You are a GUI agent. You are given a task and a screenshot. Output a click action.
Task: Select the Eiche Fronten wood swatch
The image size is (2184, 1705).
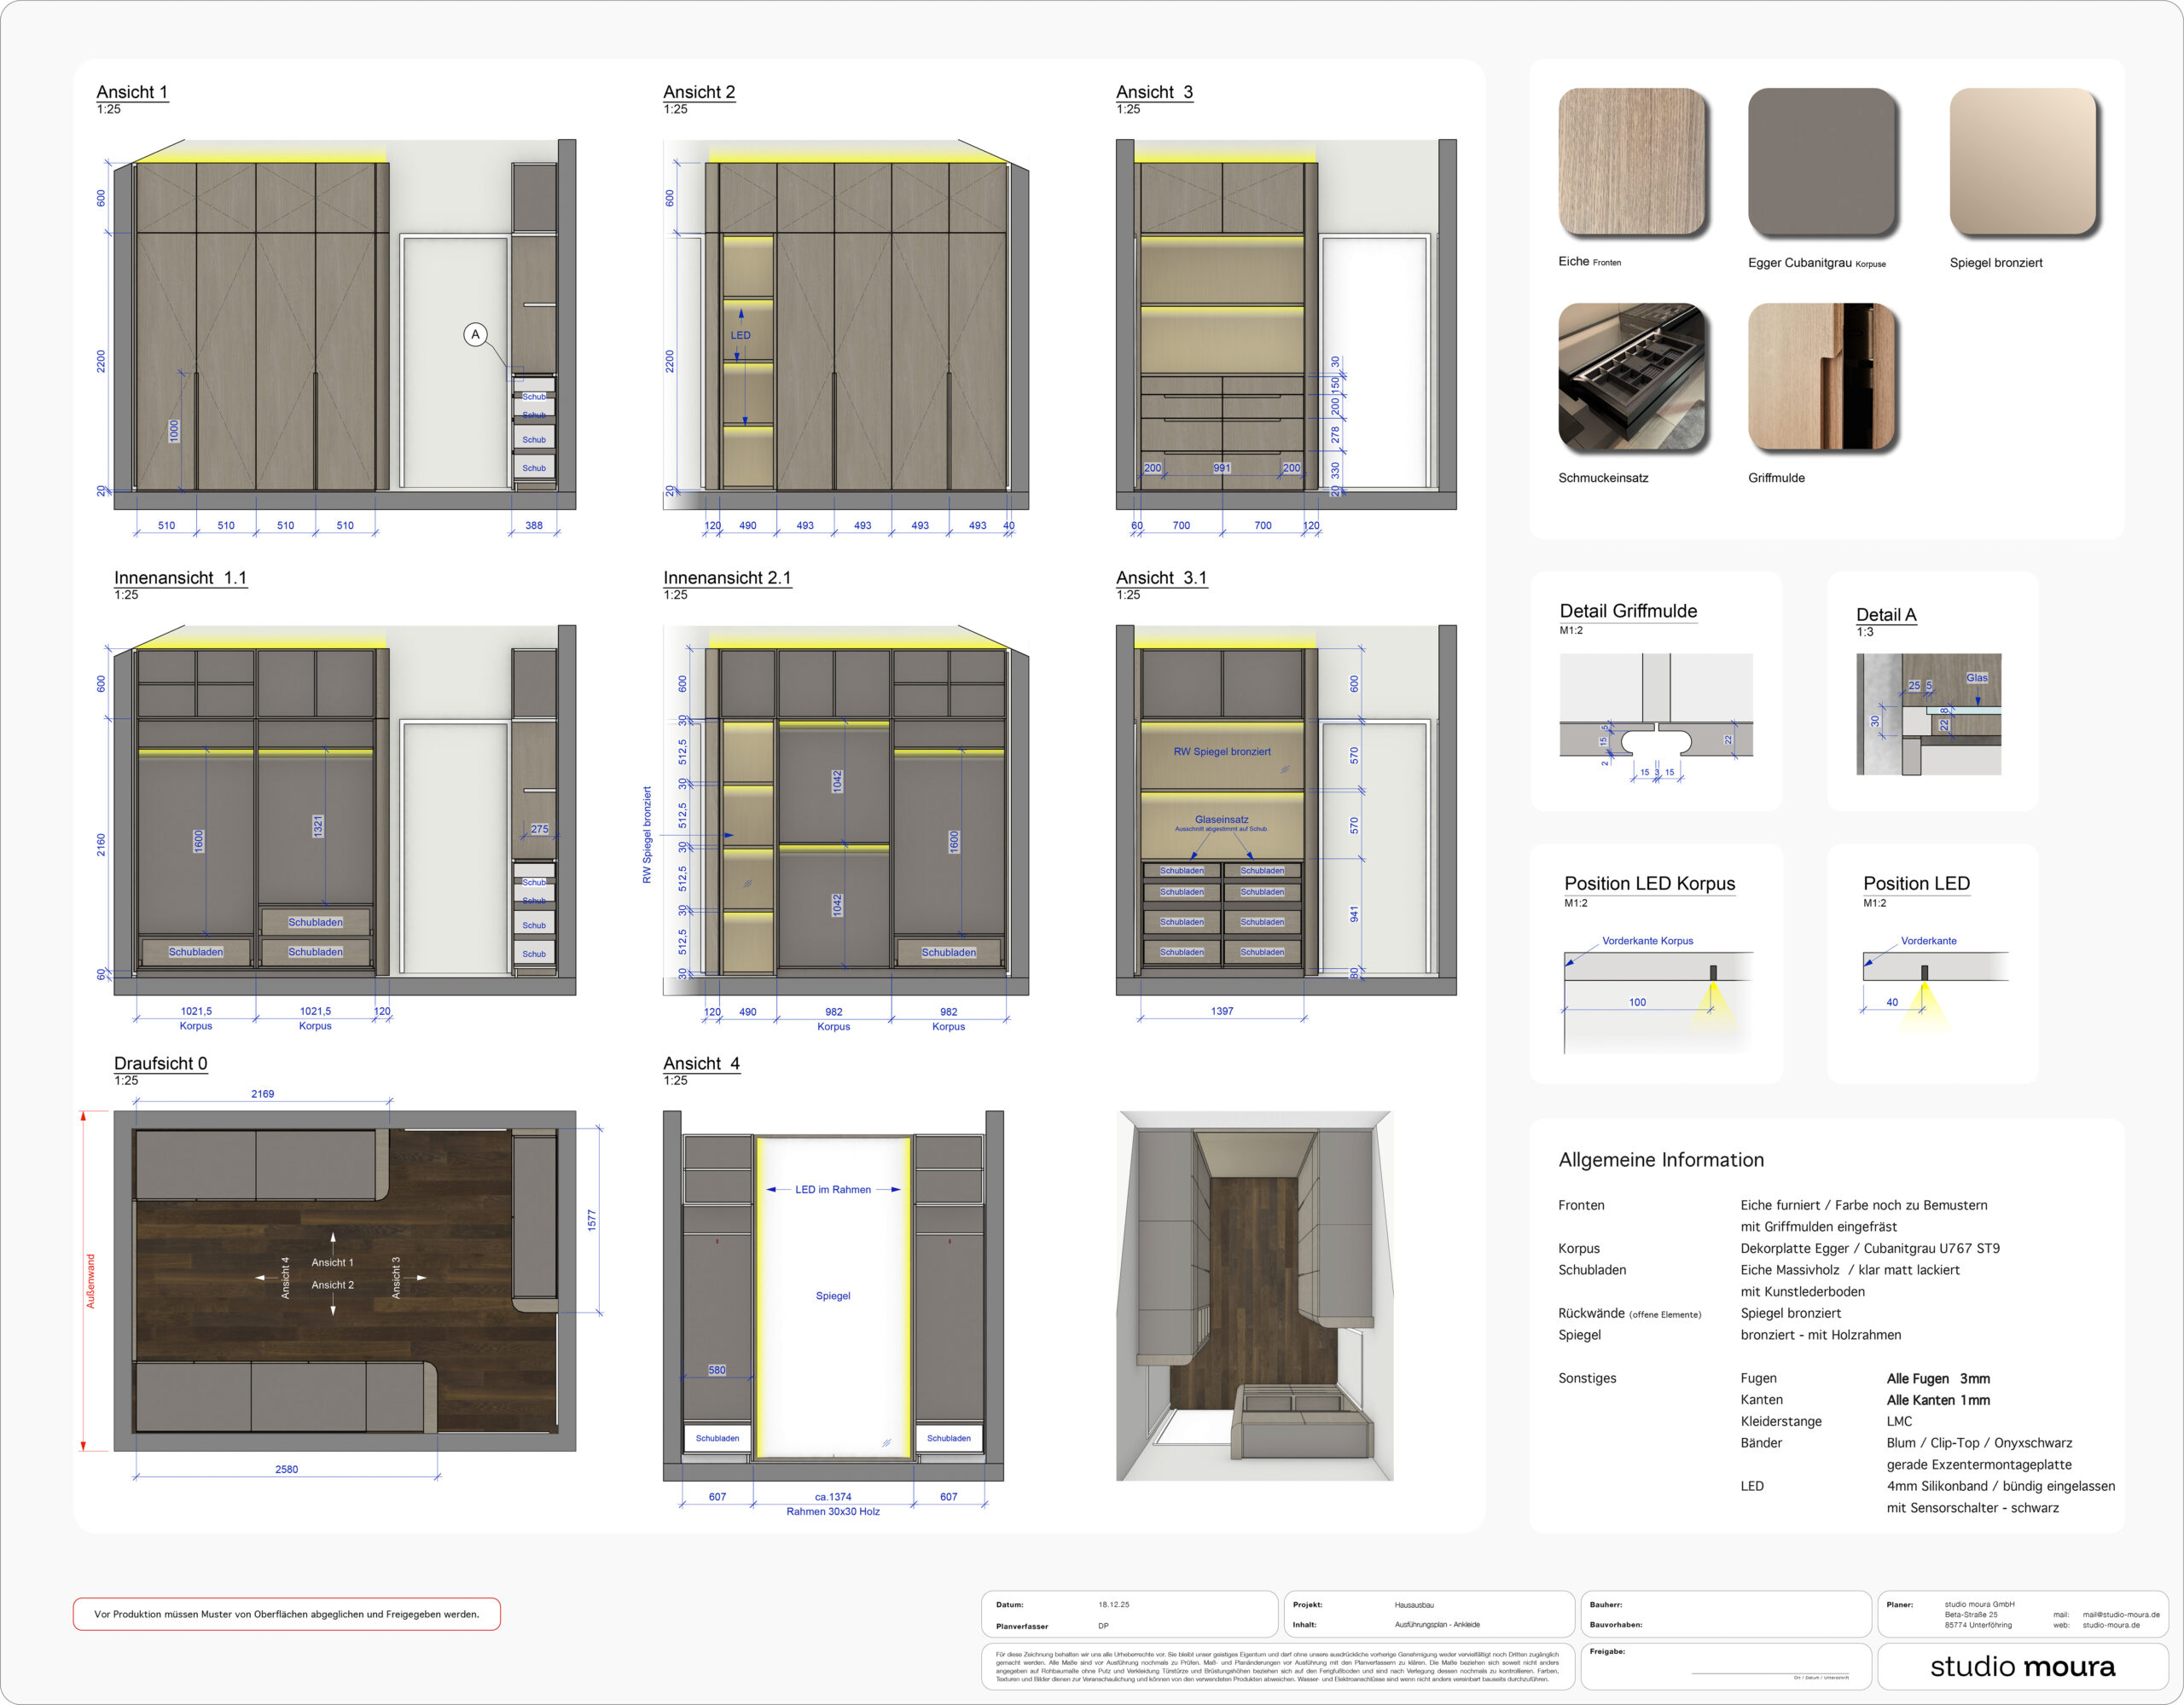1630,162
